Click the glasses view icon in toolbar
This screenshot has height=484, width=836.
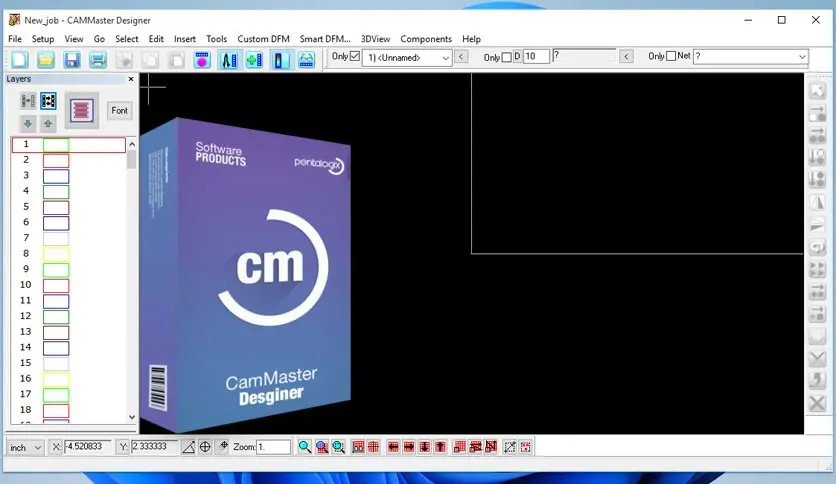[307, 60]
